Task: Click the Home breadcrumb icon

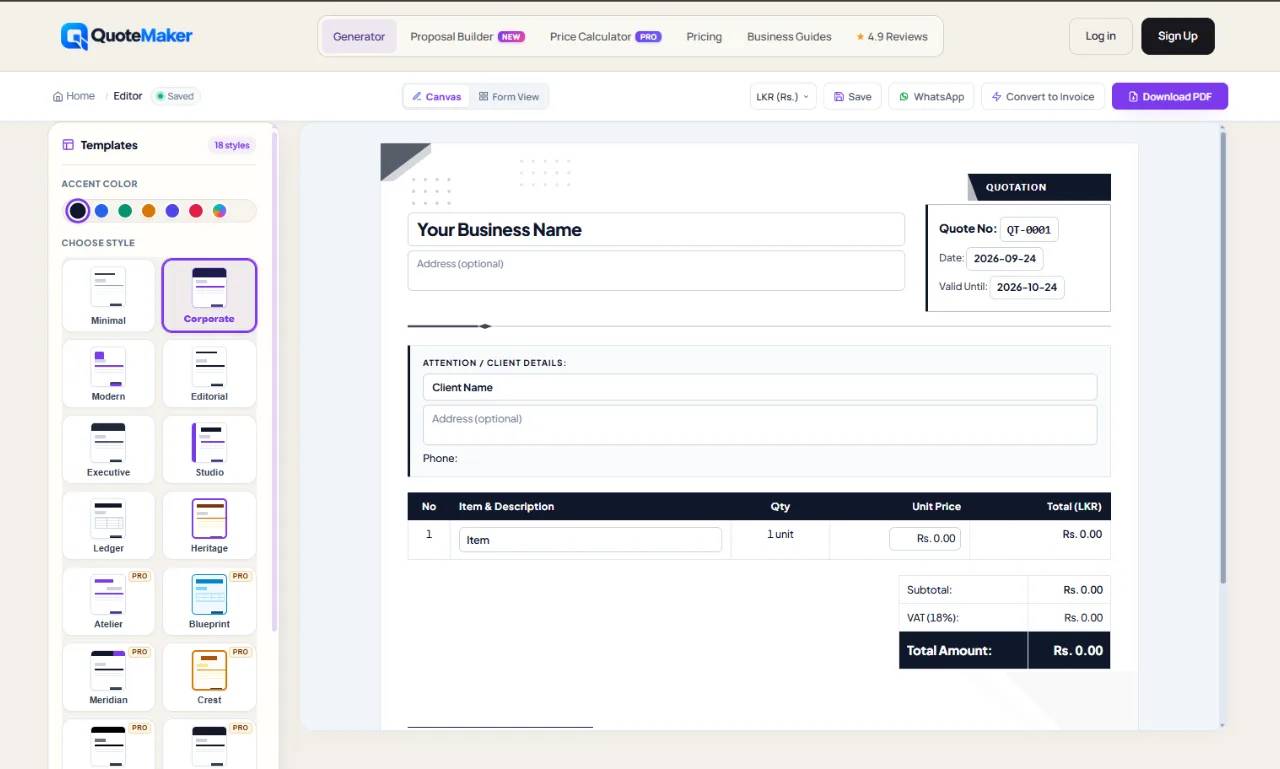Action: click(58, 96)
